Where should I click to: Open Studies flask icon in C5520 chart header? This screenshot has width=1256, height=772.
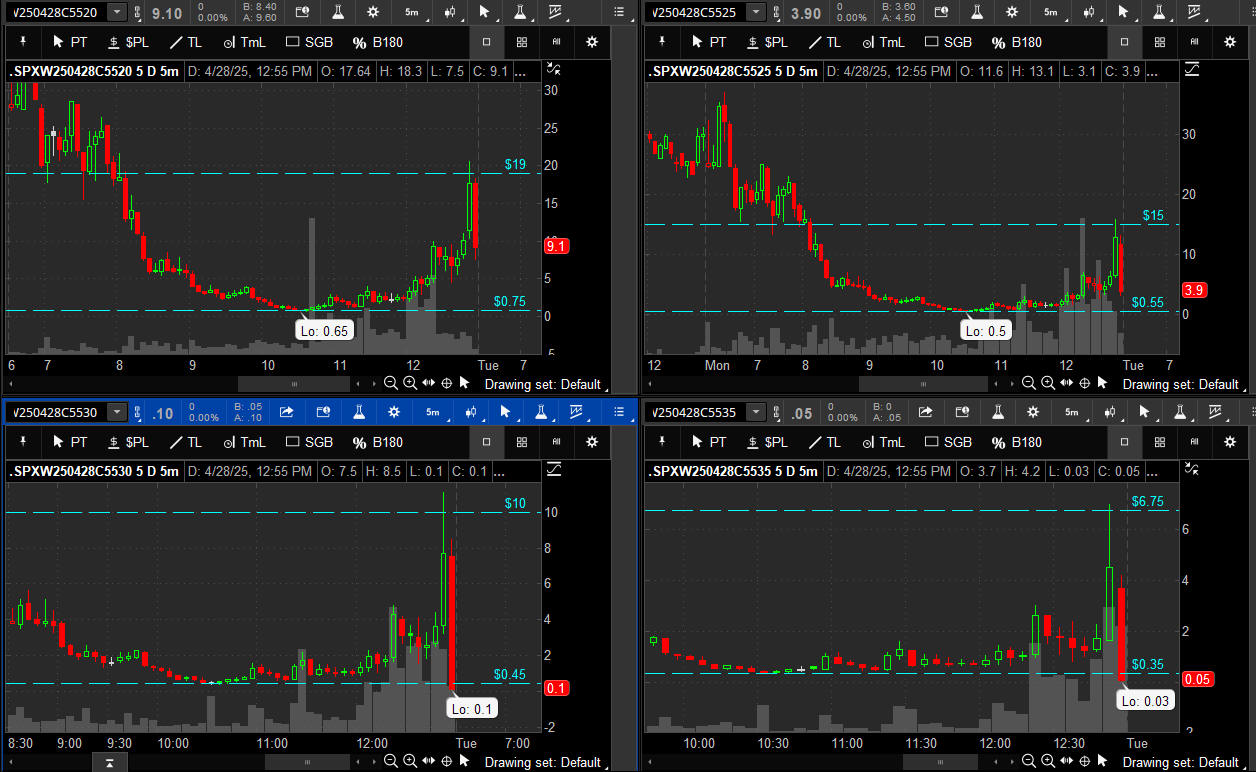pyautogui.click(x=340, y=12)
